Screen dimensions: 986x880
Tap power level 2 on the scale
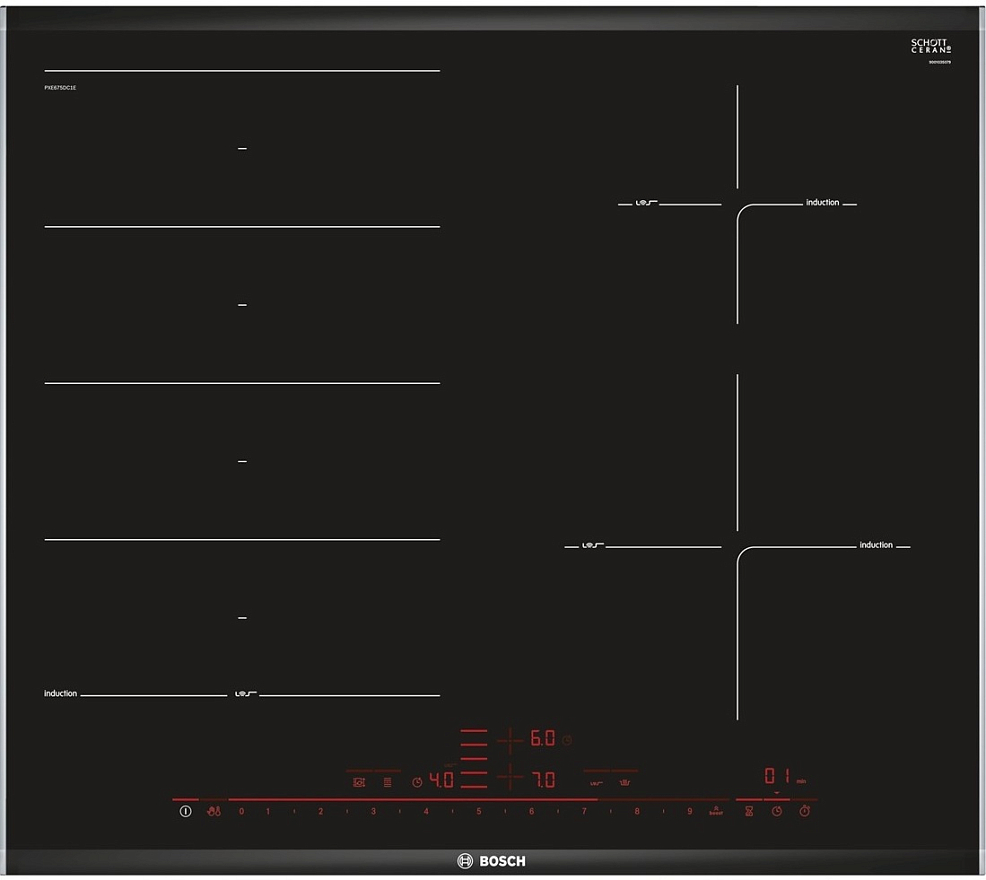click(320, 812)
